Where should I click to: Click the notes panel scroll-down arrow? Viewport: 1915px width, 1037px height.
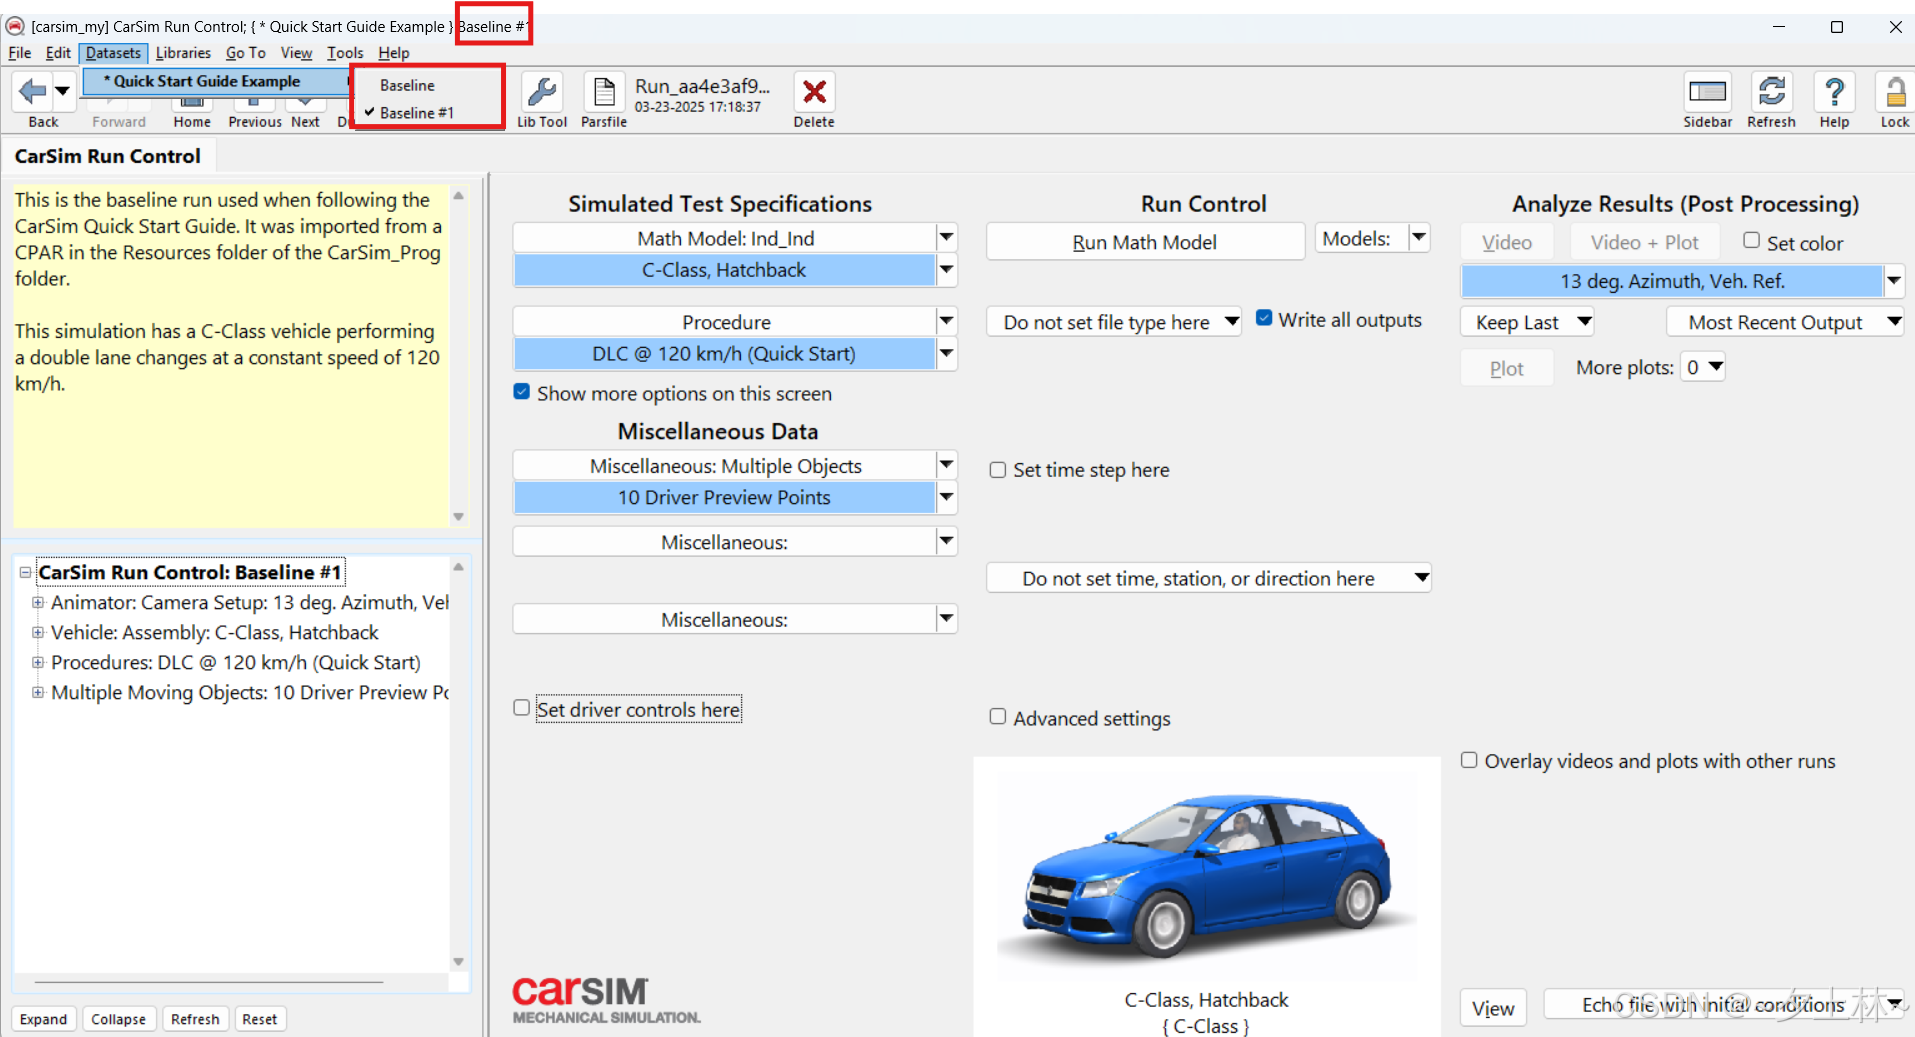(x=459, y=517)
